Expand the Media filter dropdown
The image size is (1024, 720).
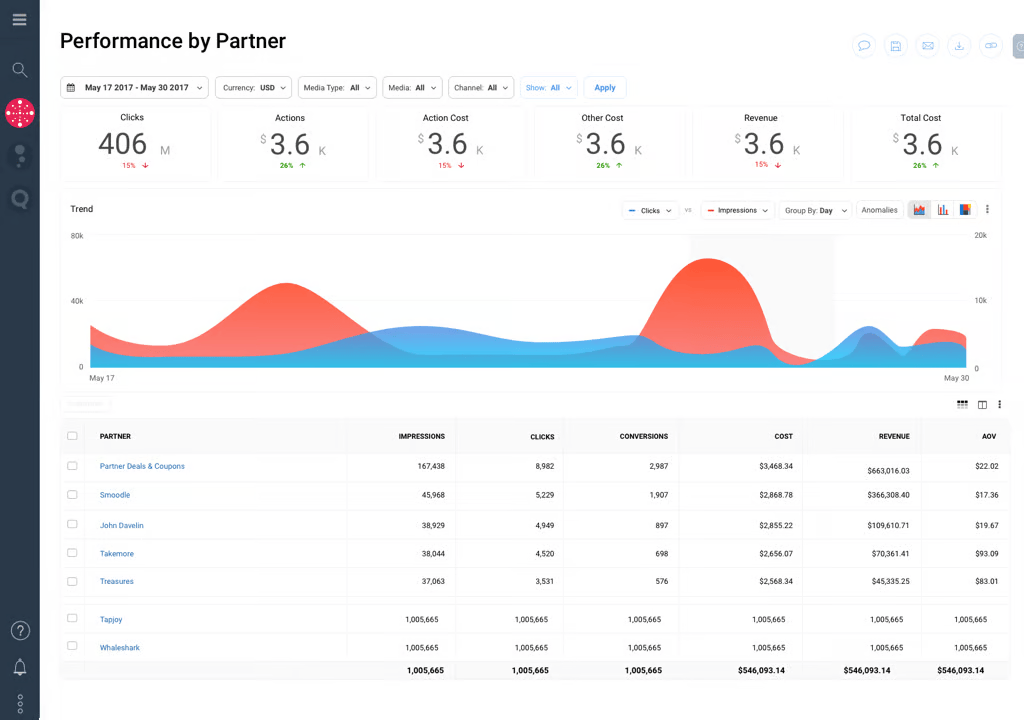413,88
